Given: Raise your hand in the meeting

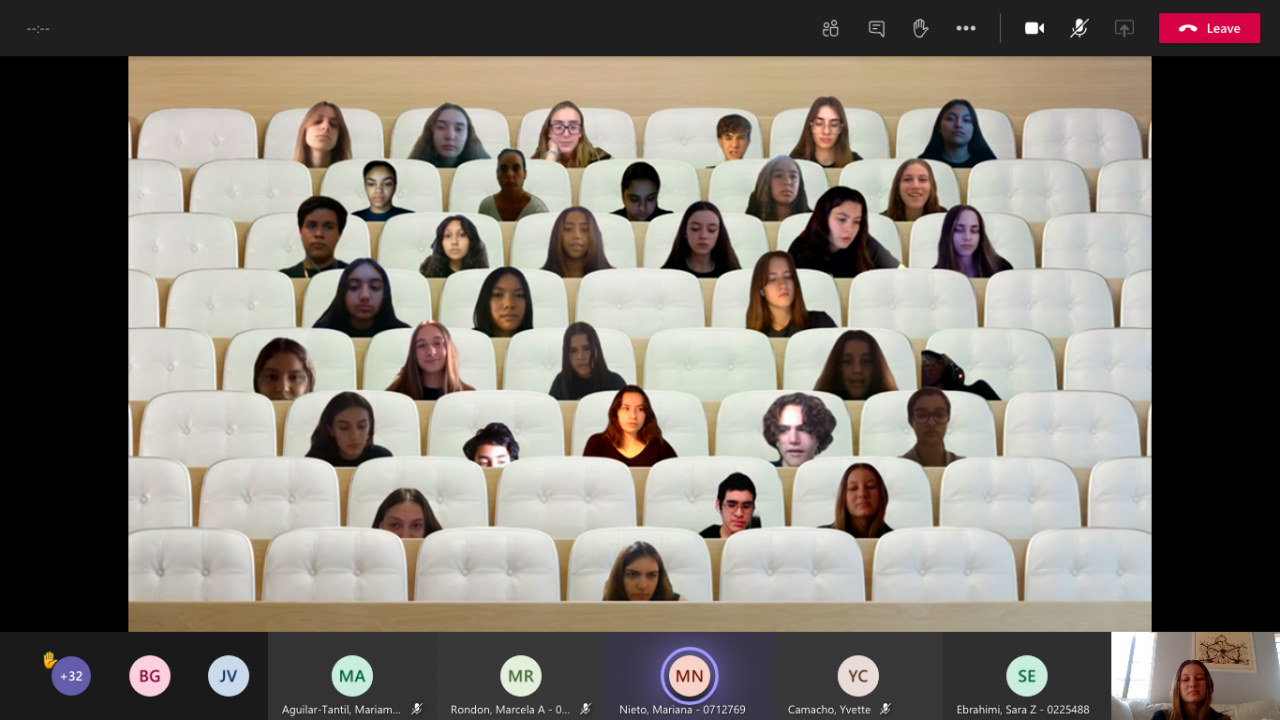Looking at the screenshot, I should [x=921, y=28].
